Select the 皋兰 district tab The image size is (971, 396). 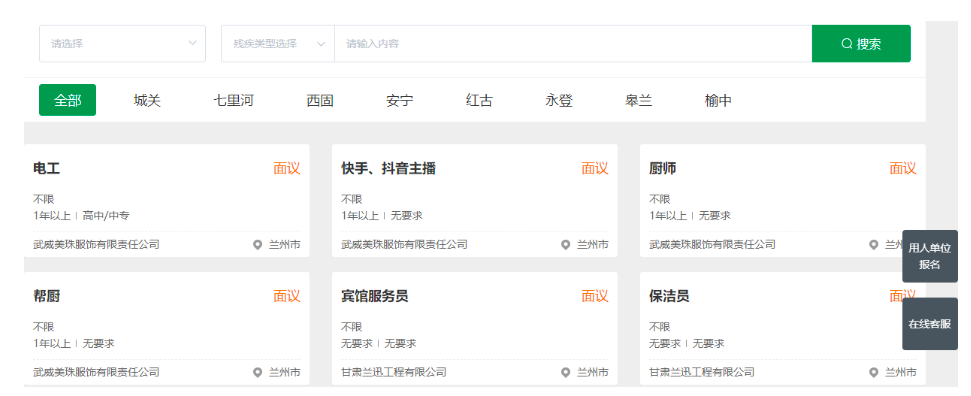tap(638, 100)
